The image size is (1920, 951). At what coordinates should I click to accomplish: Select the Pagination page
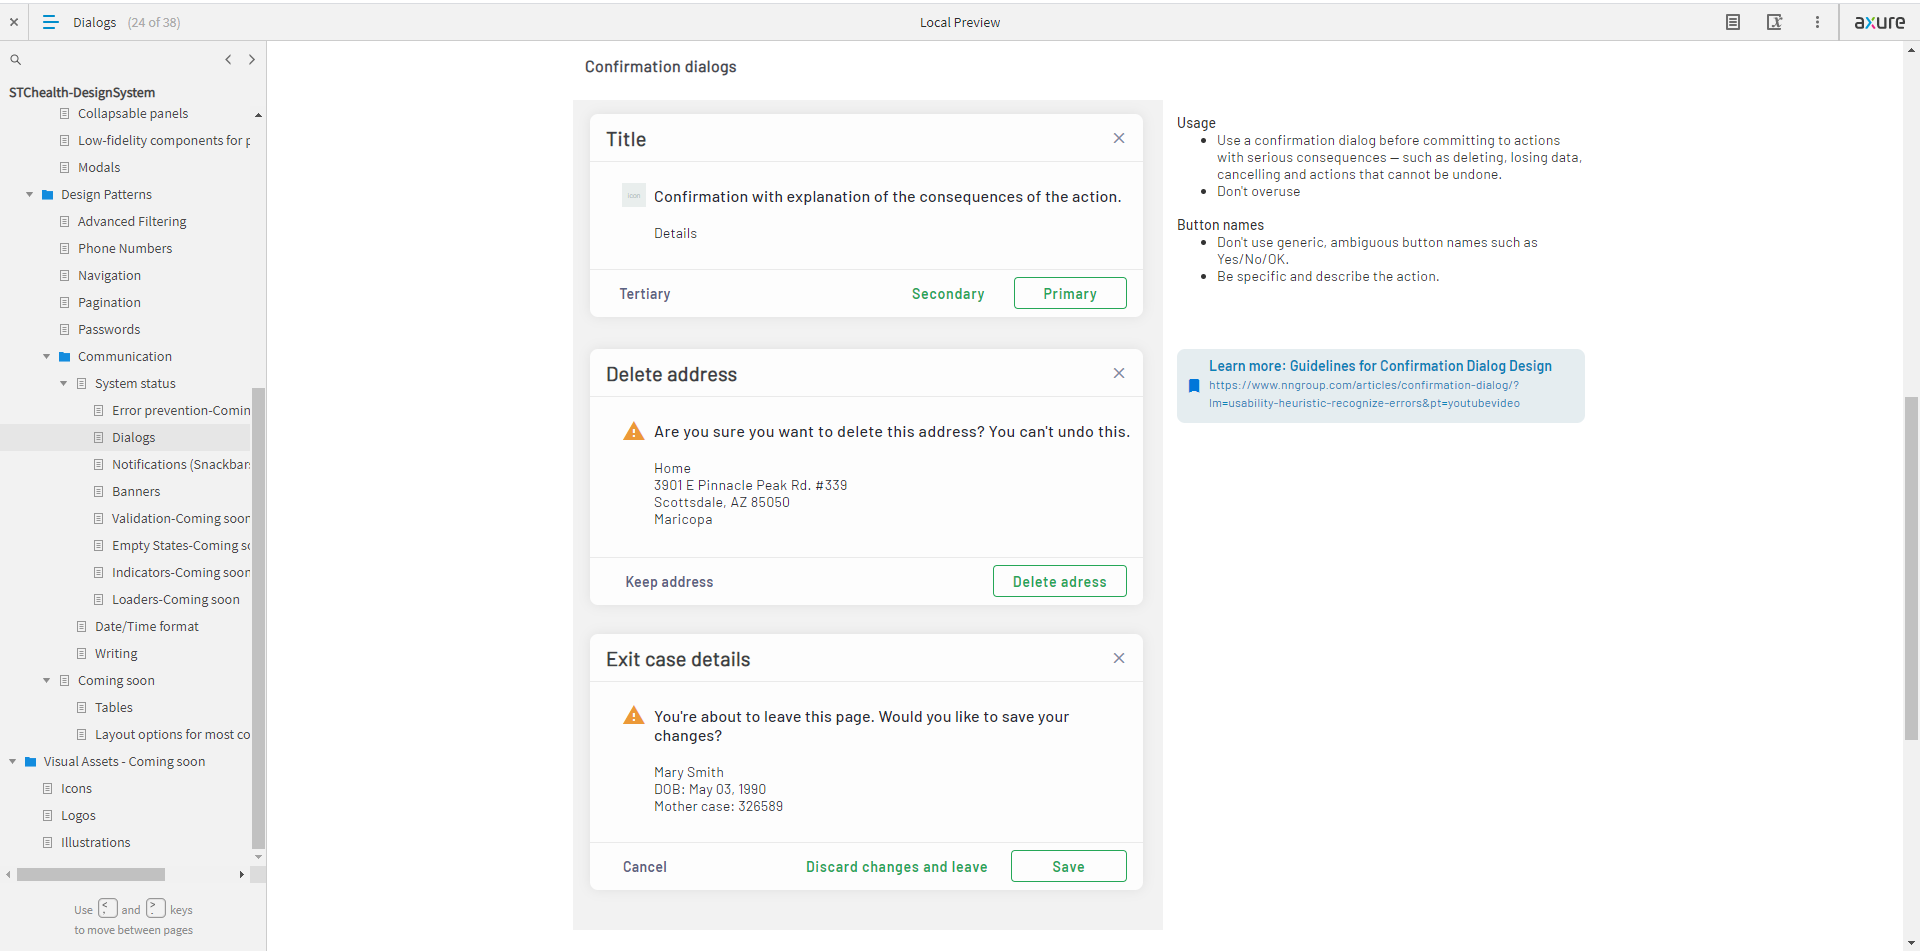click(x=109, y=303)
